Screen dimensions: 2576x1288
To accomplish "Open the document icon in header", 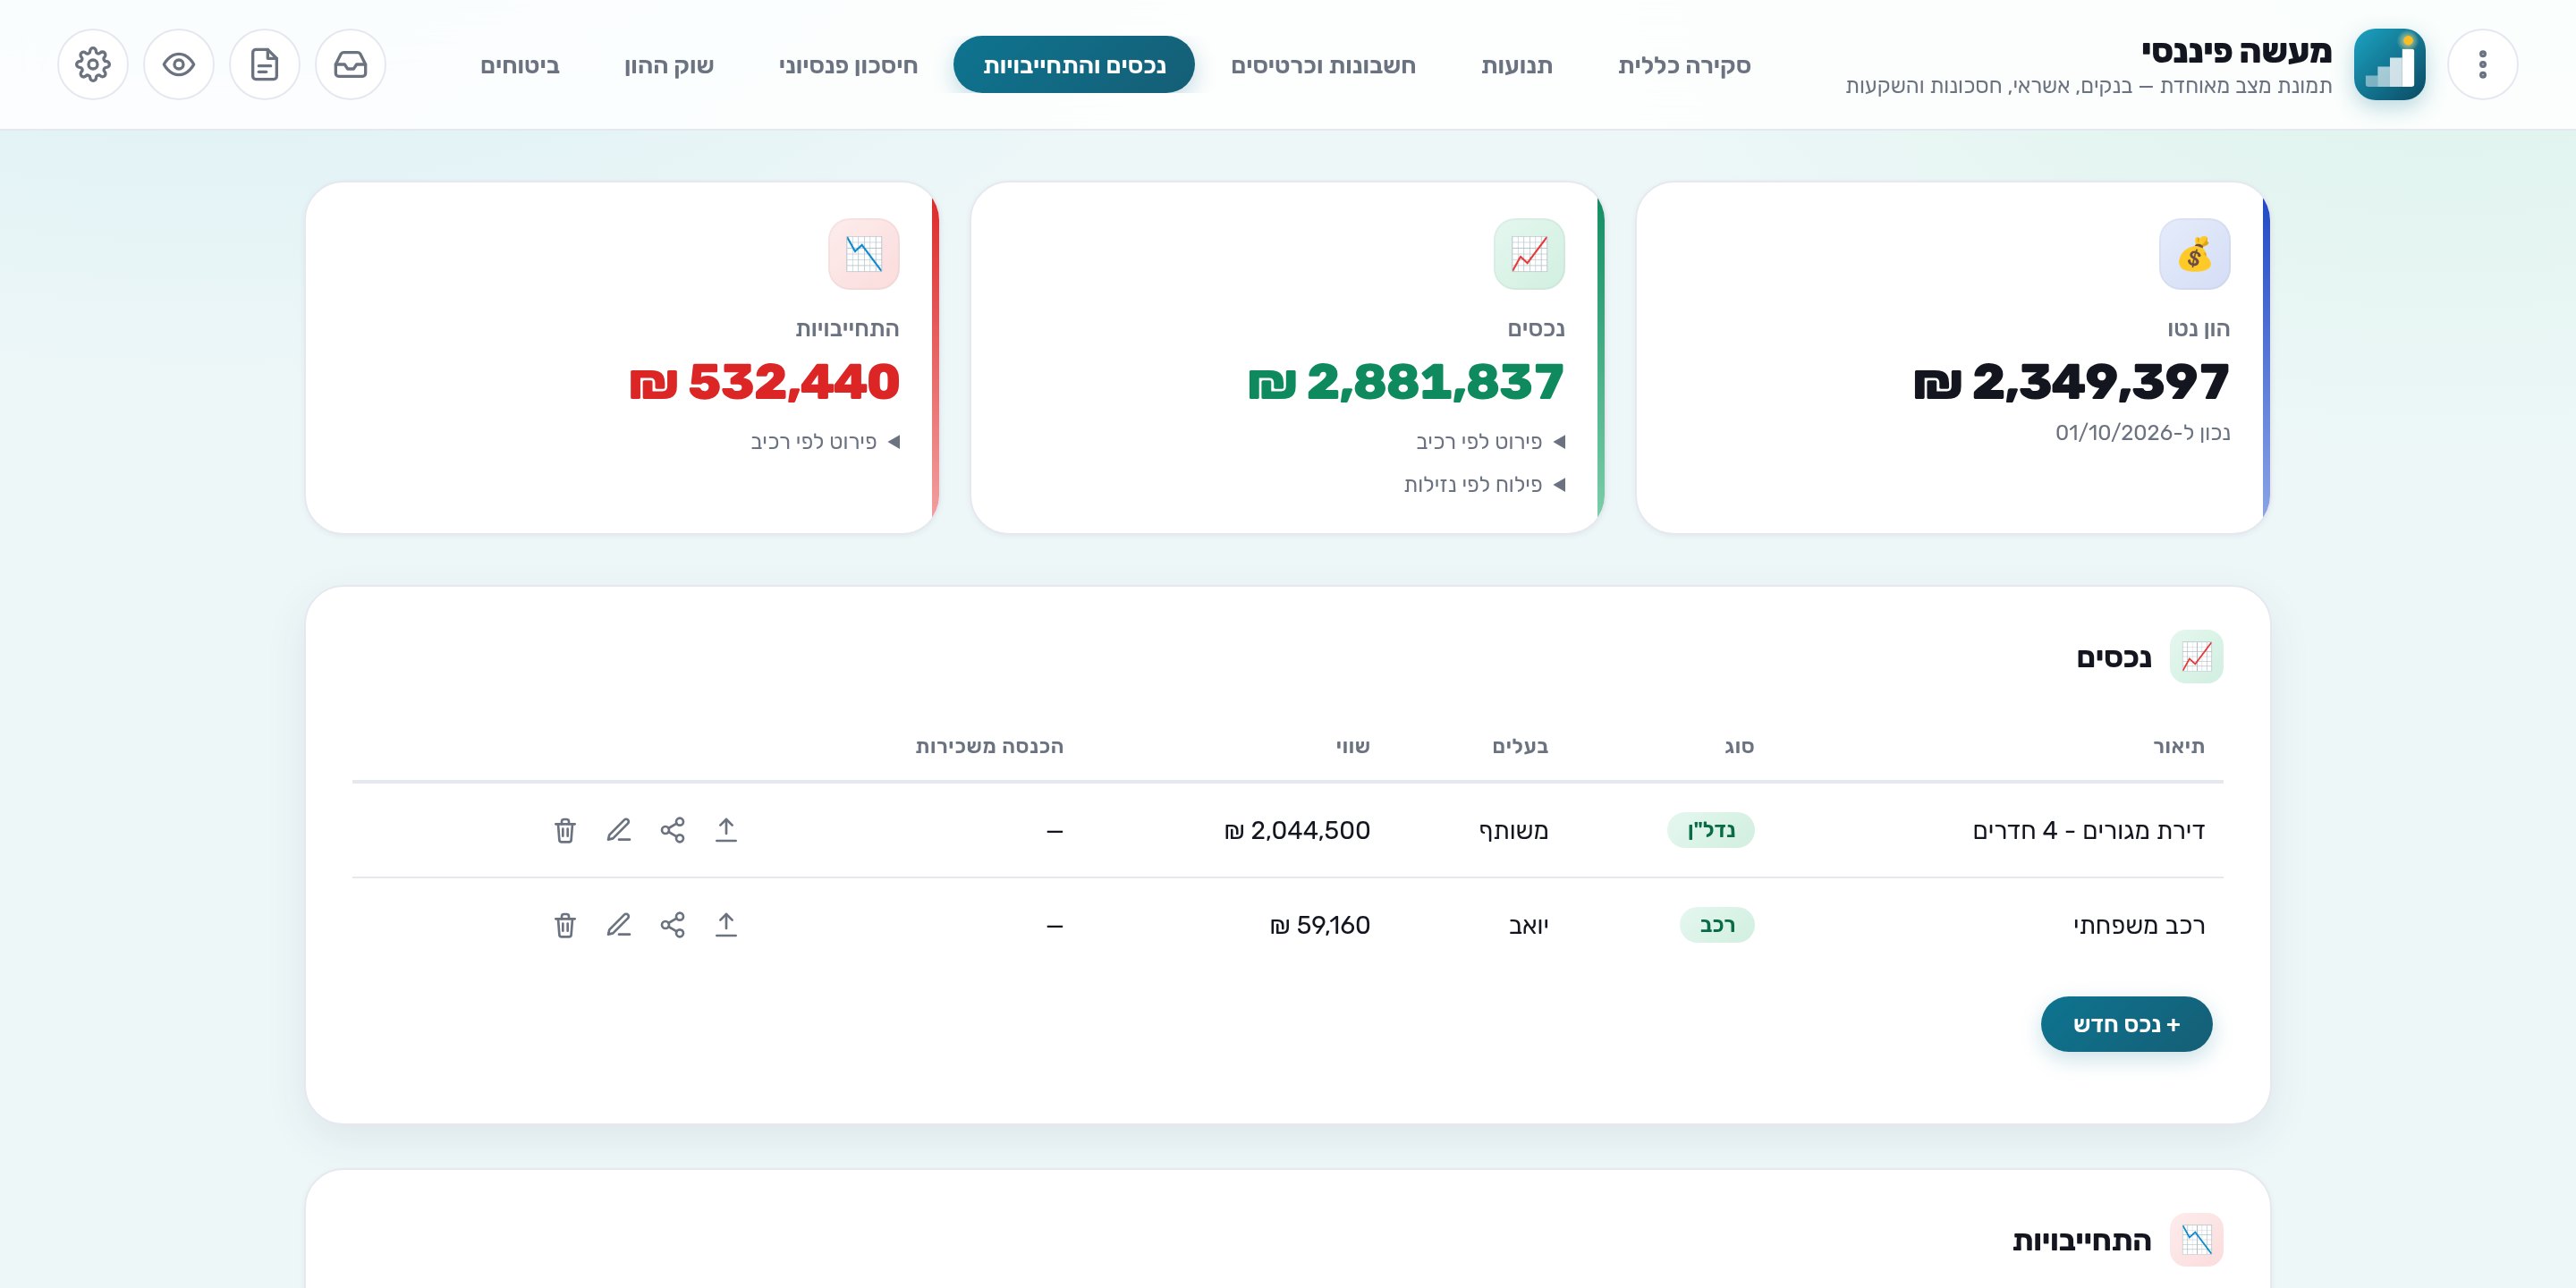I will pos(265,65).
